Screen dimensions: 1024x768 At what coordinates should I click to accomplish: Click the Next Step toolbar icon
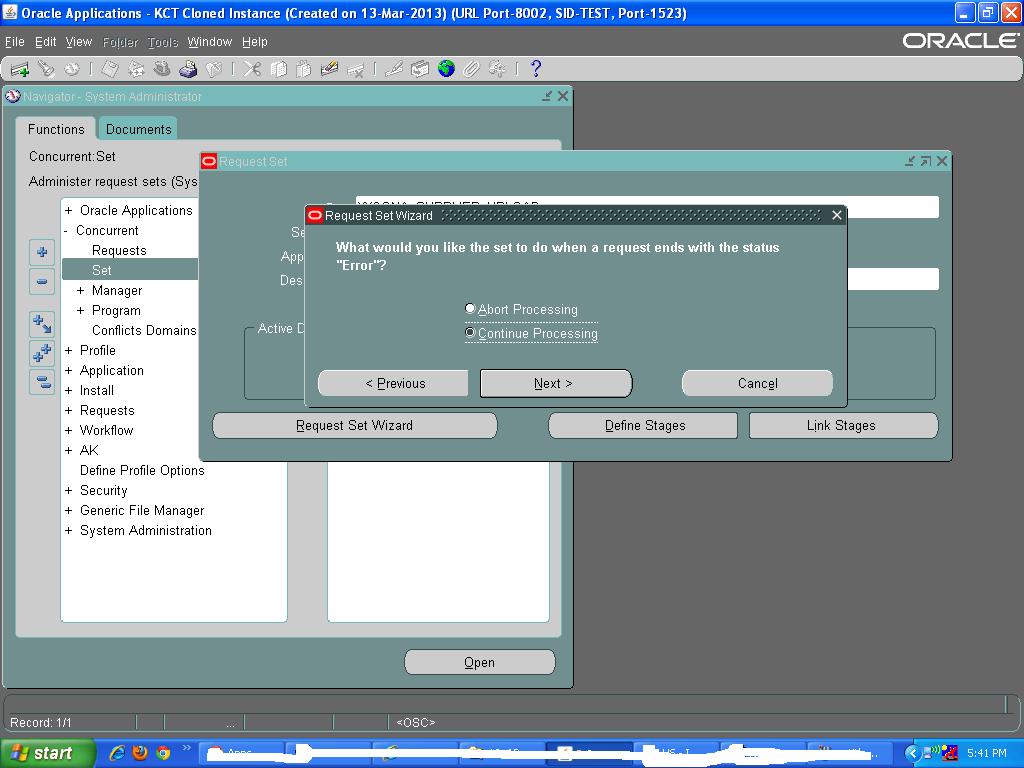point(136,69)
